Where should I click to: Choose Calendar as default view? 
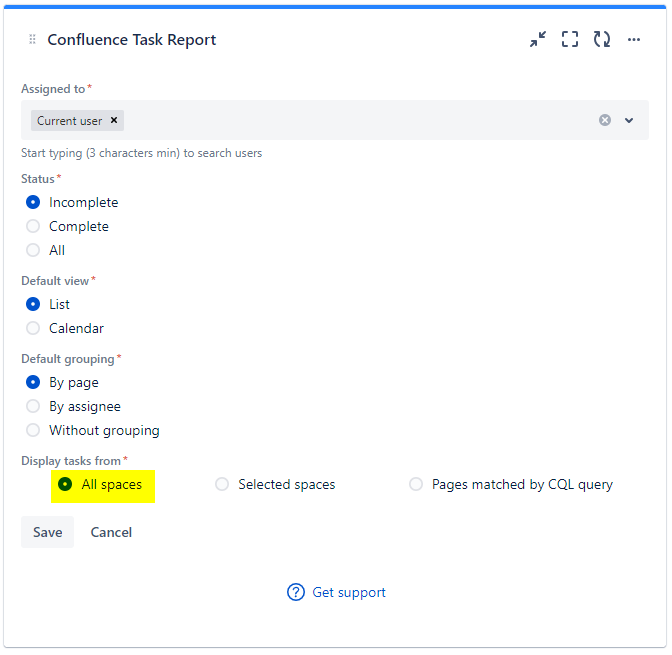(x=33, y=328)
